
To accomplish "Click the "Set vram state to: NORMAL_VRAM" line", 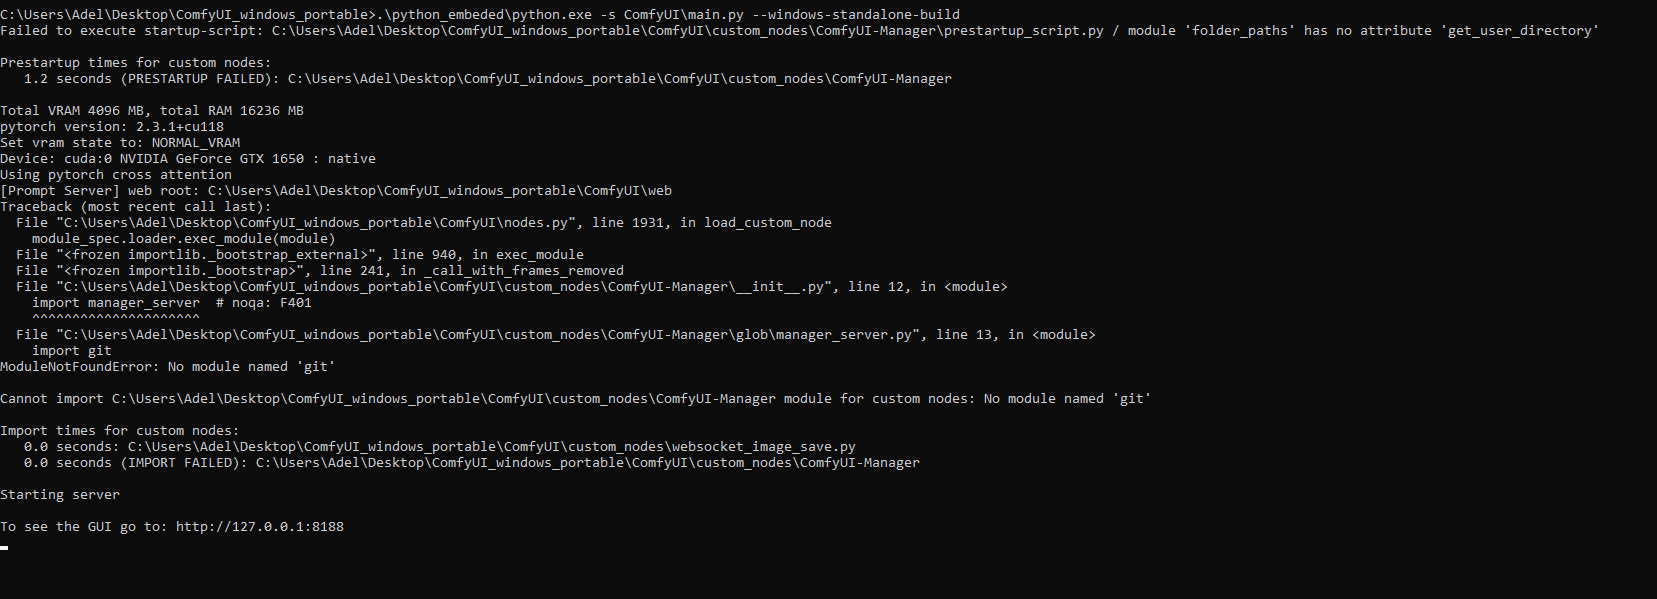I will (x=120, y=143).
